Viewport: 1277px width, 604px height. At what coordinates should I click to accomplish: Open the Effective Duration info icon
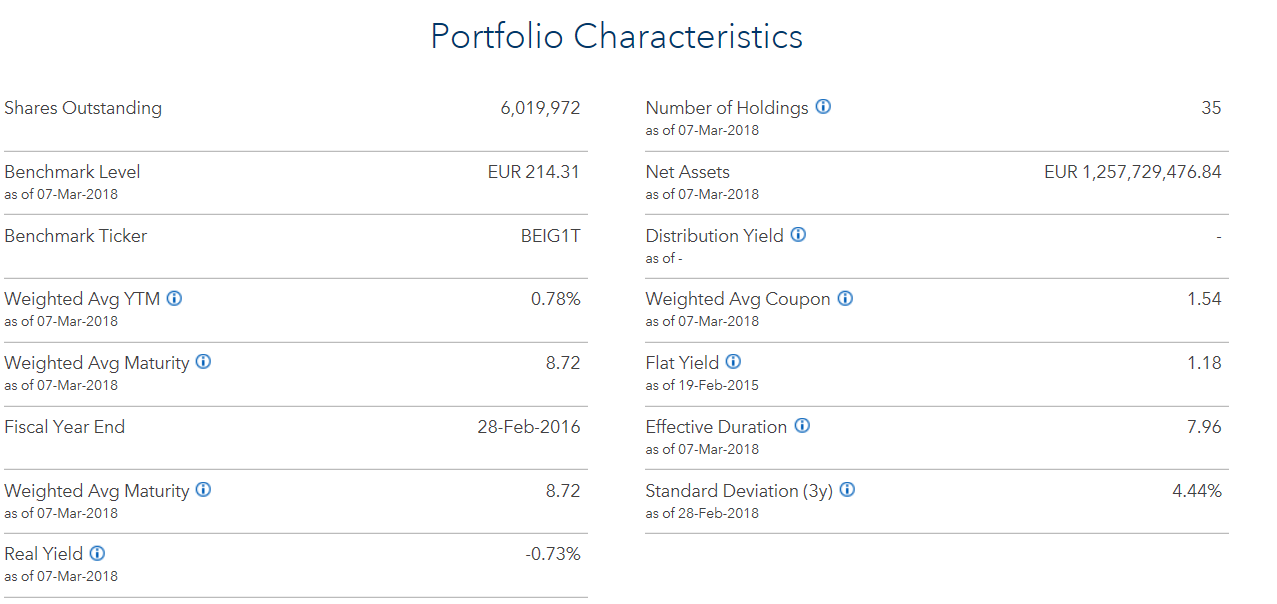coord(802,426)
